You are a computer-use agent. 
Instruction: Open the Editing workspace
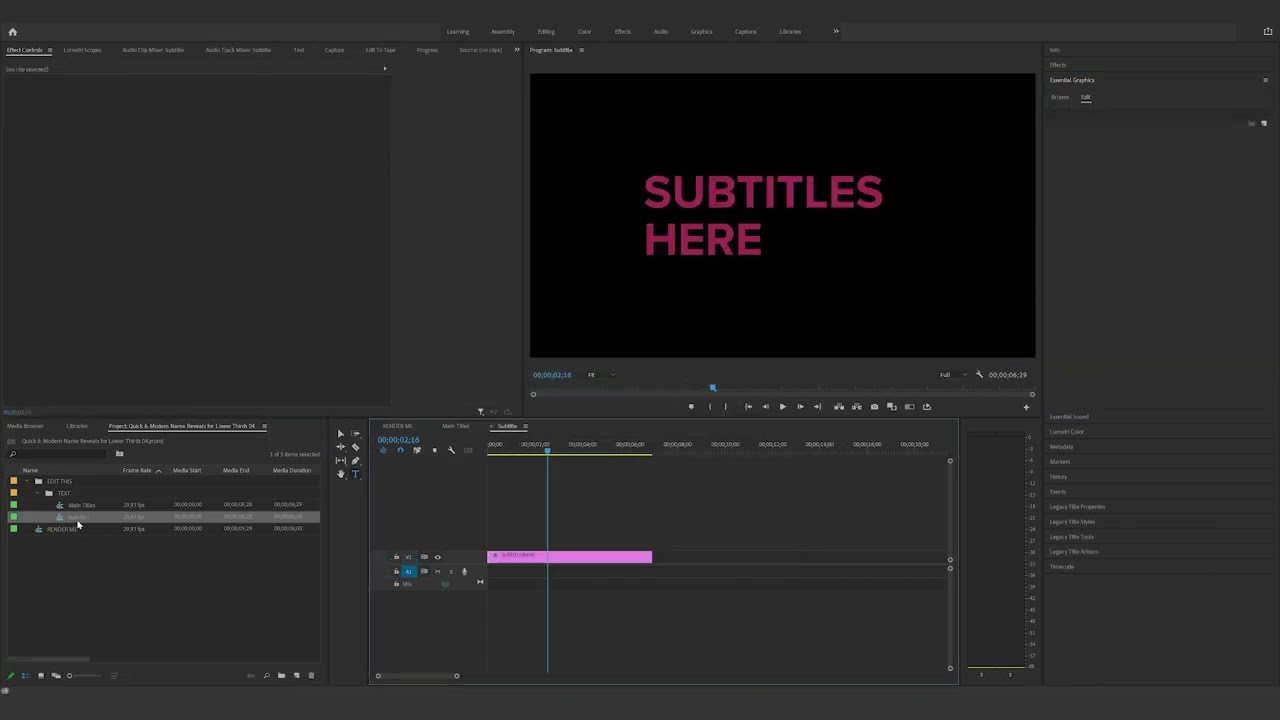pos(546,31)
